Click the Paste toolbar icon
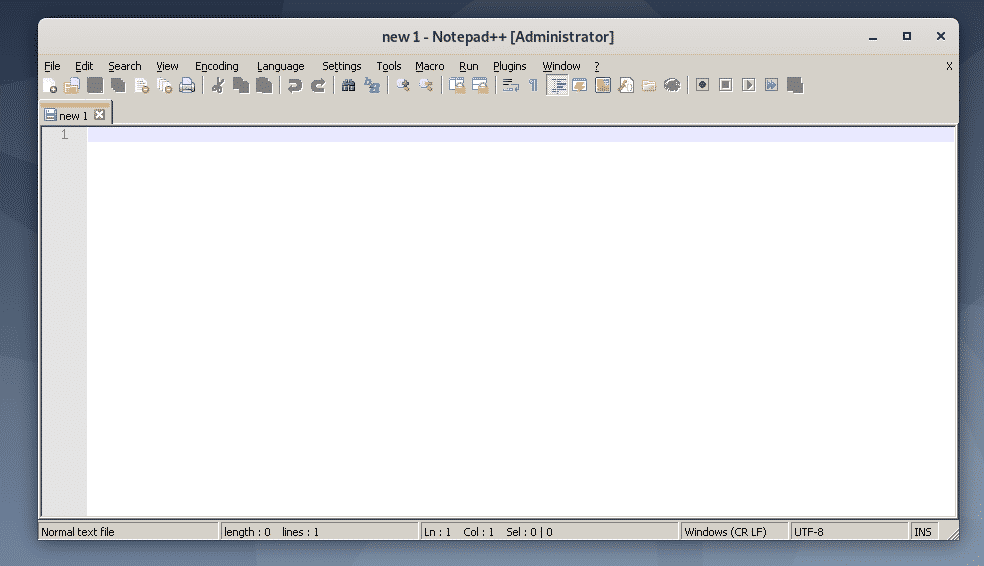This screenshot has width=984, height=566. pyautogui.click(x=264, y=85)
